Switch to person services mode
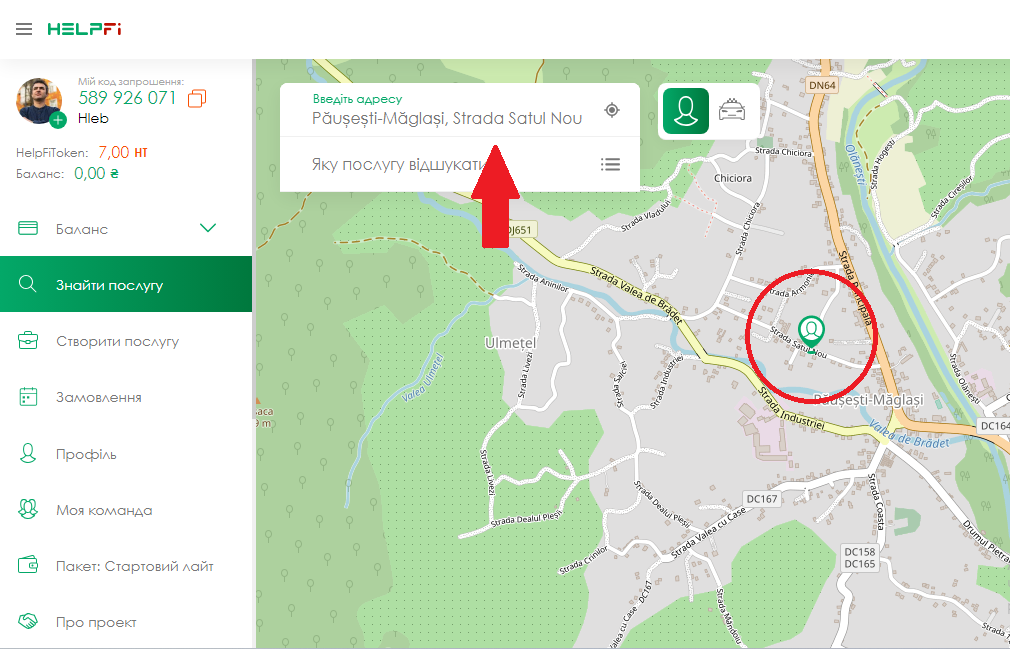 pos(685,110)
